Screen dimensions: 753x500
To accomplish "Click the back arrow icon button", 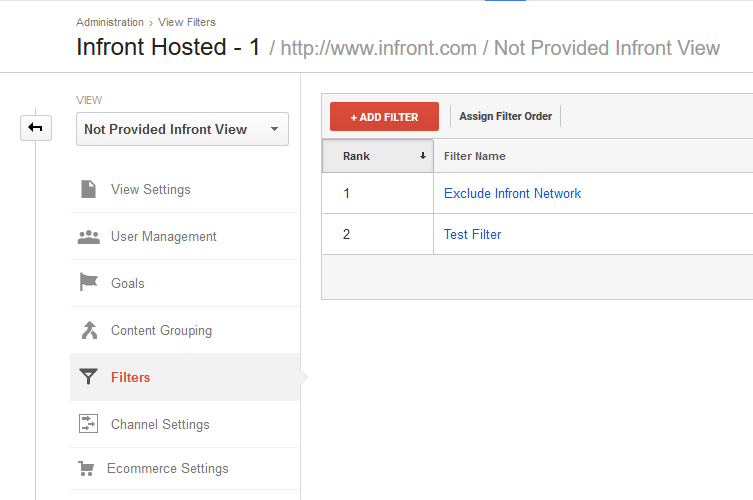I will (x=36, y=128).
